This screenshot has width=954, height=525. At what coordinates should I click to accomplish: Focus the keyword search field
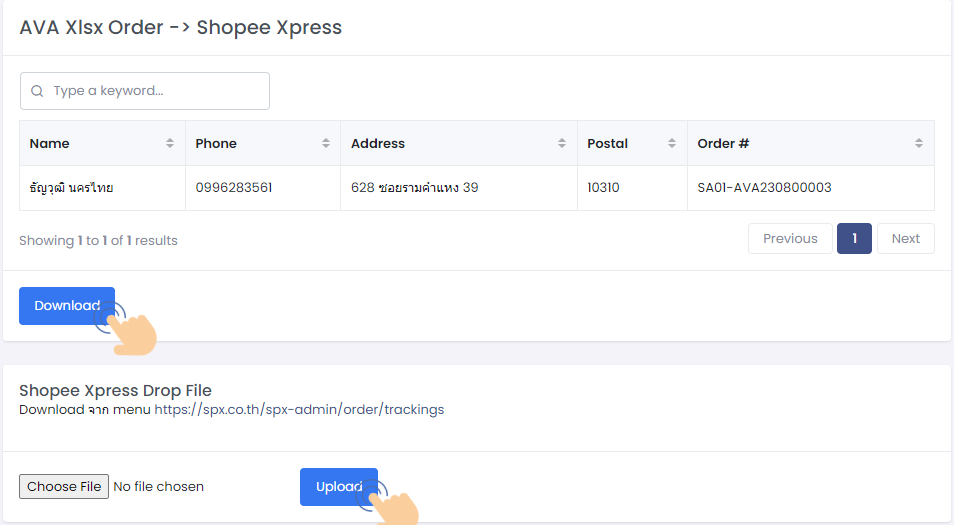tap(155, 91)
